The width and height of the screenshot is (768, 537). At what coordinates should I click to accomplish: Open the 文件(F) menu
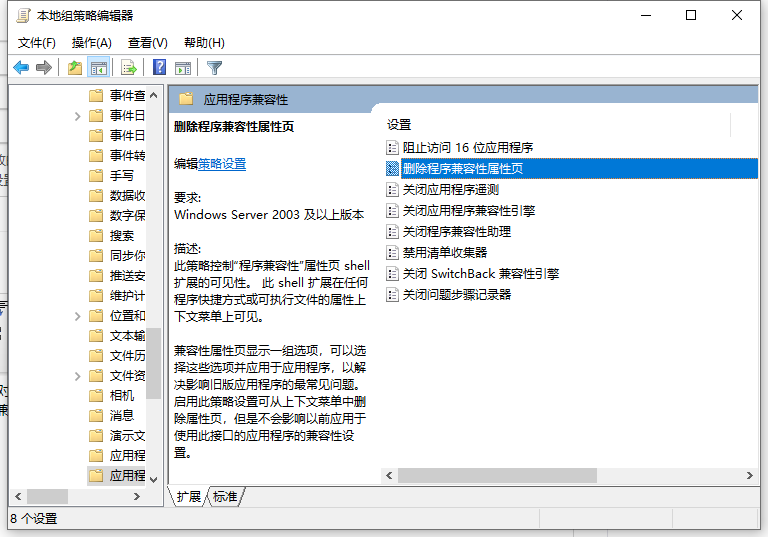tap(37, 43)
